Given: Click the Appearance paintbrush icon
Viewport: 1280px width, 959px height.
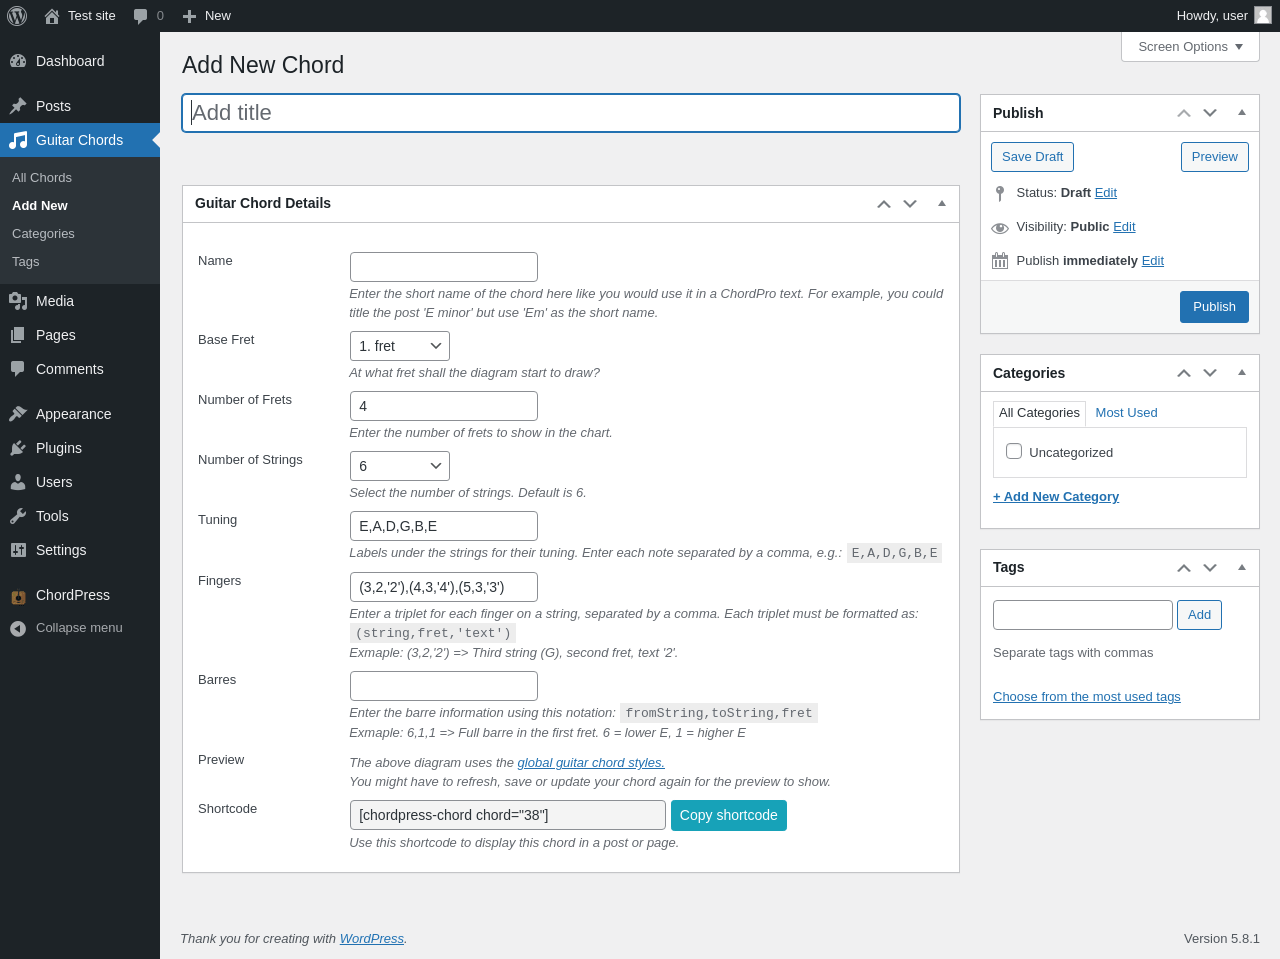Looking at the screenshot, I should click(x=18, y=414).
